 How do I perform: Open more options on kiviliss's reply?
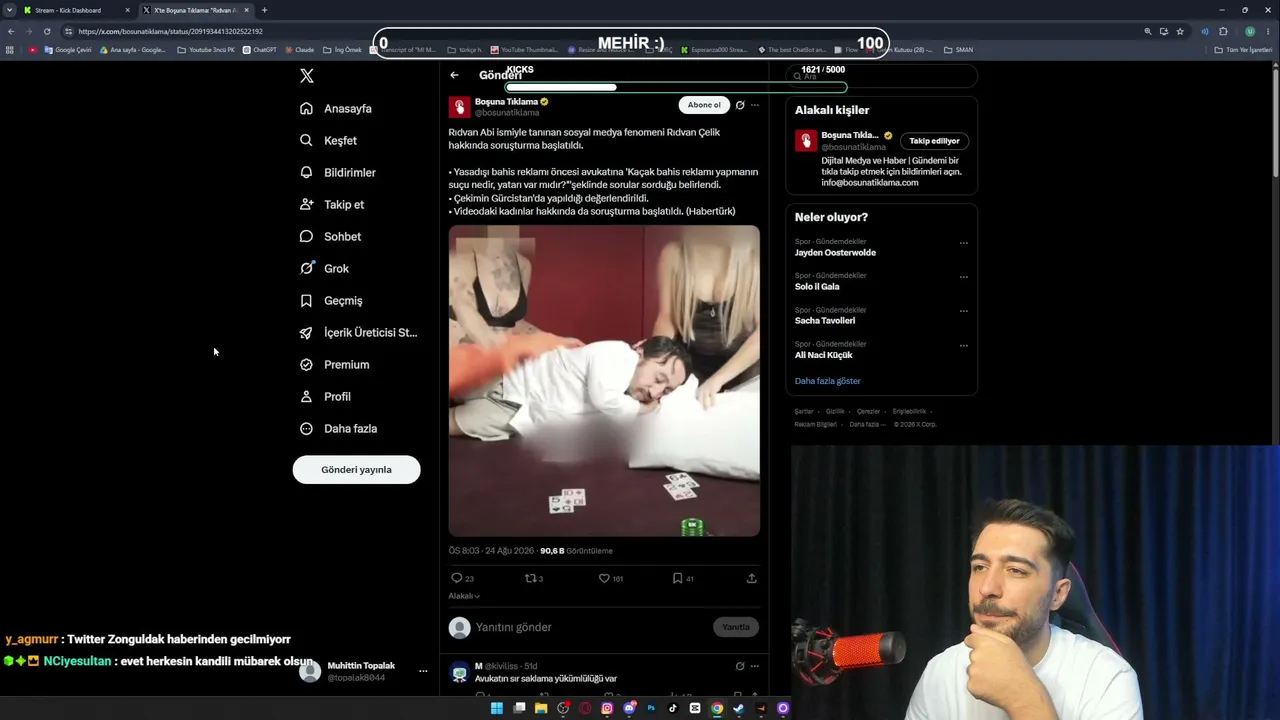755,666
